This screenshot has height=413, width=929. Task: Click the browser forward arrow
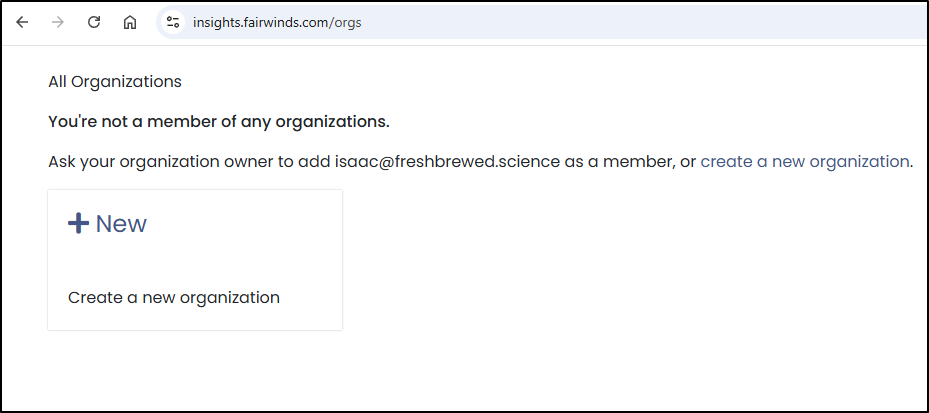tap(57, 23)
